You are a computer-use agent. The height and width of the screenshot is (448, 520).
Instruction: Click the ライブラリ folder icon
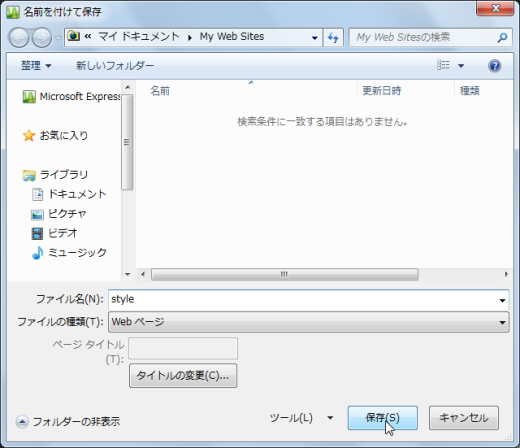(29, 175)
